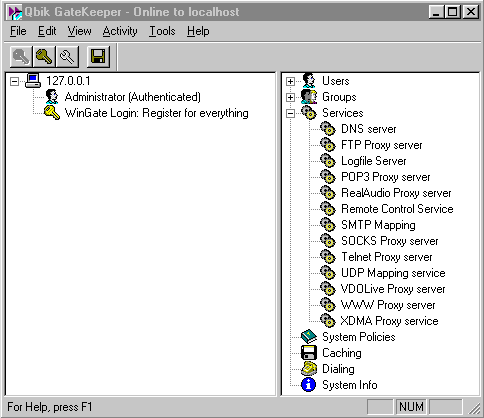Click the floppy disk save icon
This screenshot has height=418, width=484.
click(x=98, y=57)
